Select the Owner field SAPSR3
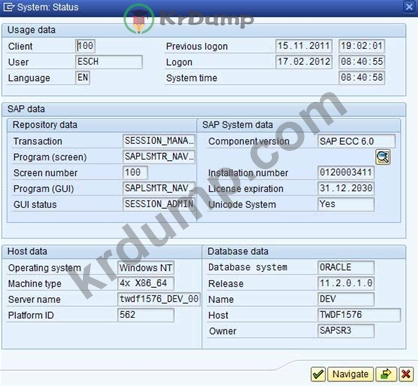The width and height of the screenshot is (418, 386). (346, 331)
